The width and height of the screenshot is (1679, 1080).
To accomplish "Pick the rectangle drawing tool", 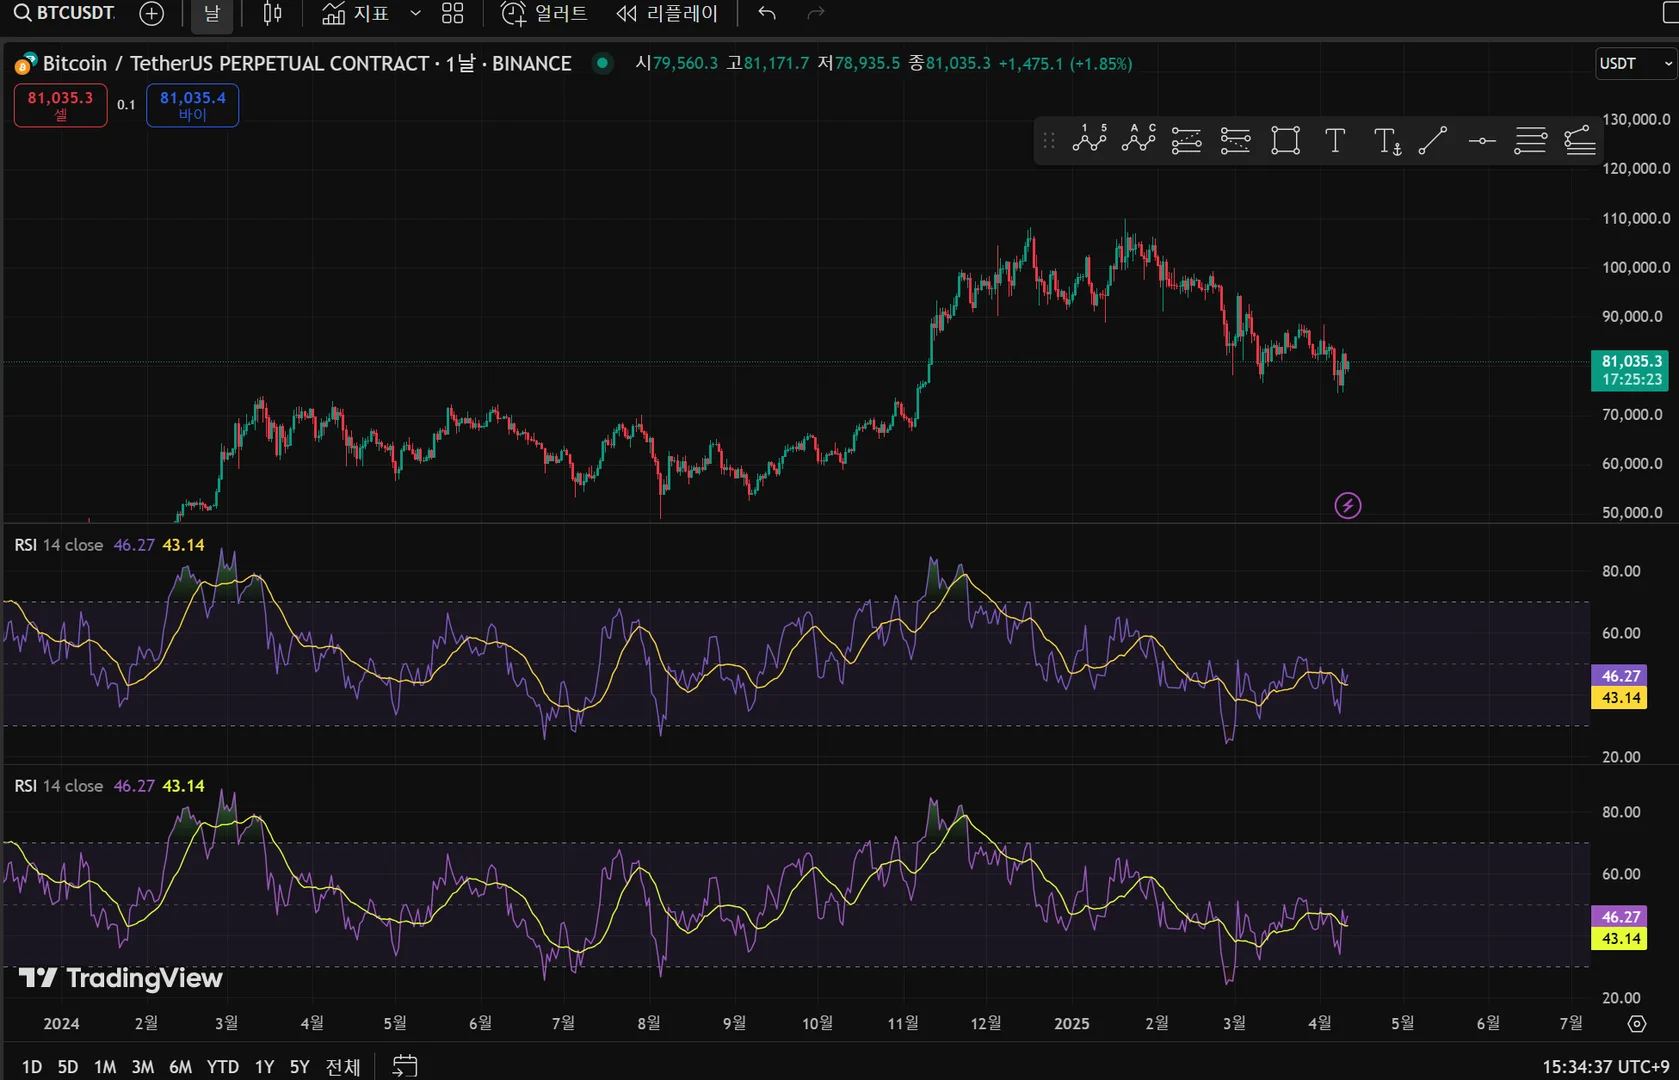I will point(1285,140).
